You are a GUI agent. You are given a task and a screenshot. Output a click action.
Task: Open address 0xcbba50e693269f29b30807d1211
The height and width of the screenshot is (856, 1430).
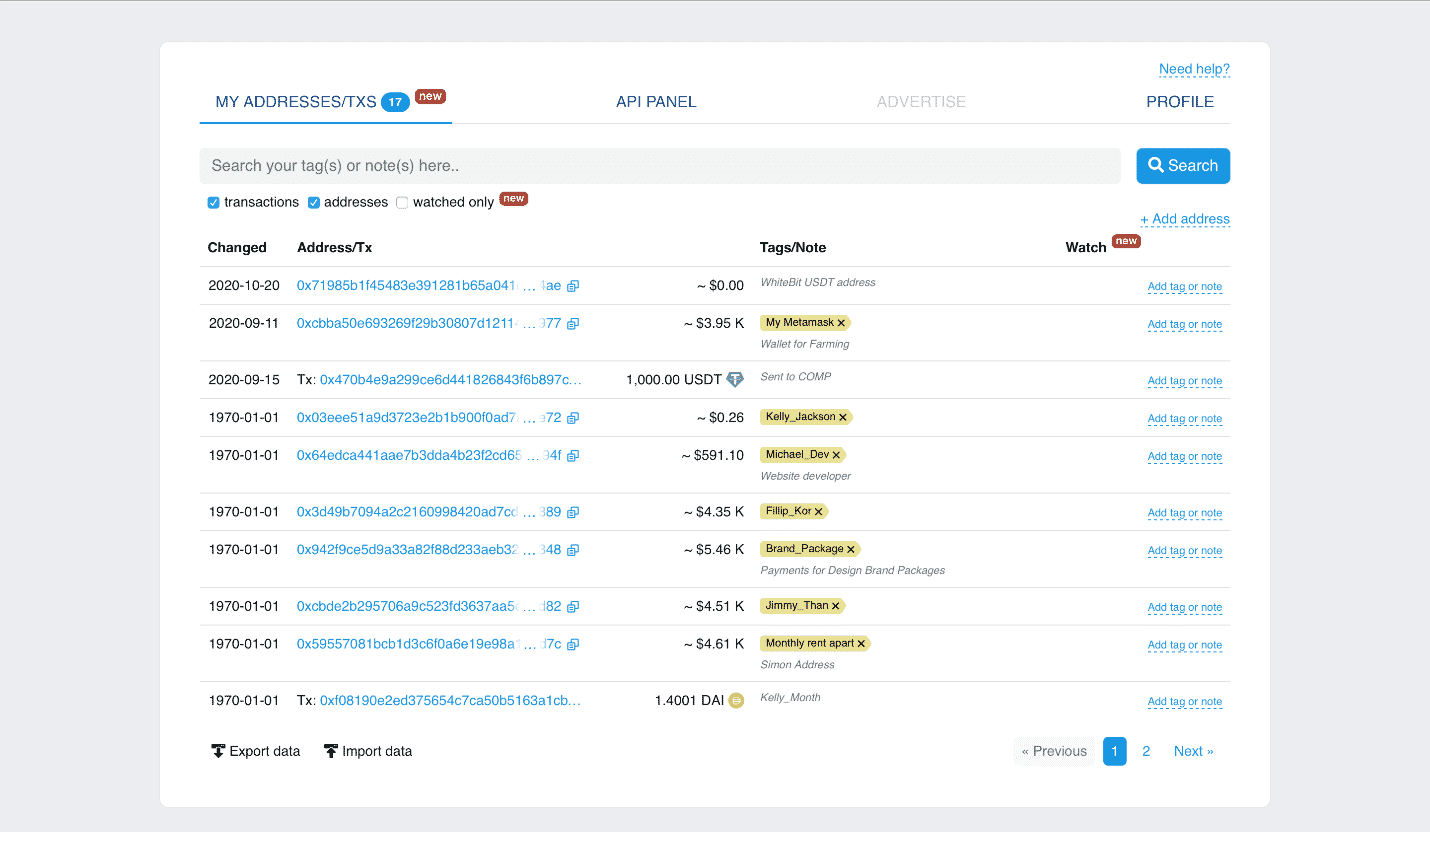429,324
